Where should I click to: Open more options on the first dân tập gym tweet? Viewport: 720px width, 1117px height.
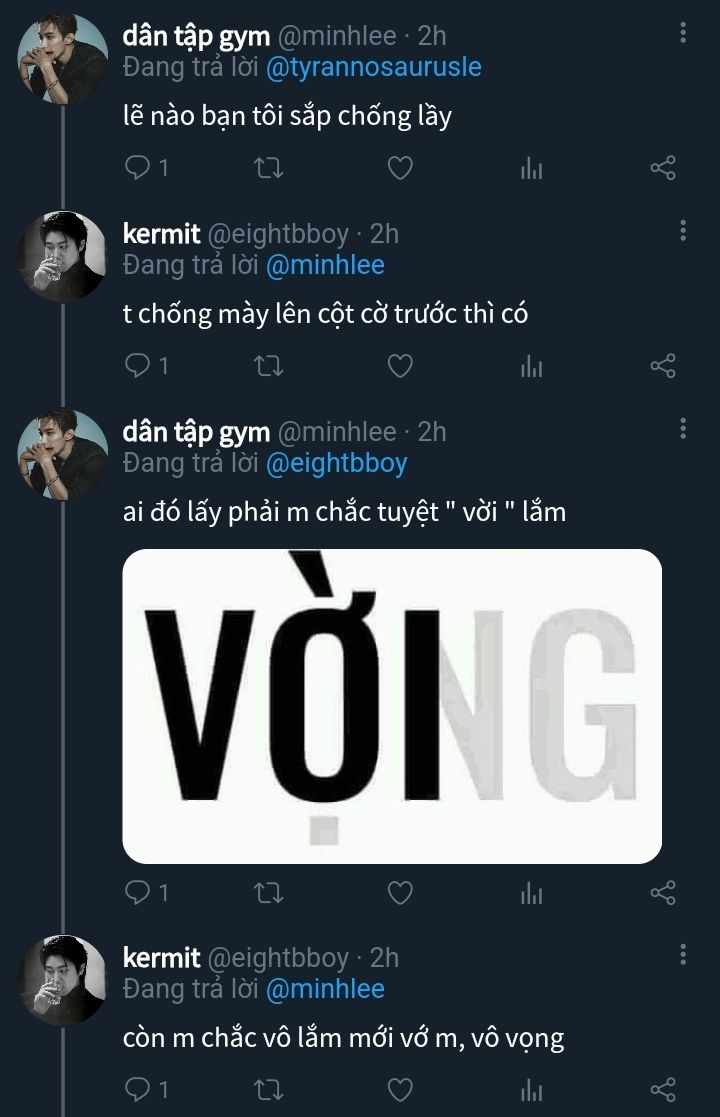[683, 34]
